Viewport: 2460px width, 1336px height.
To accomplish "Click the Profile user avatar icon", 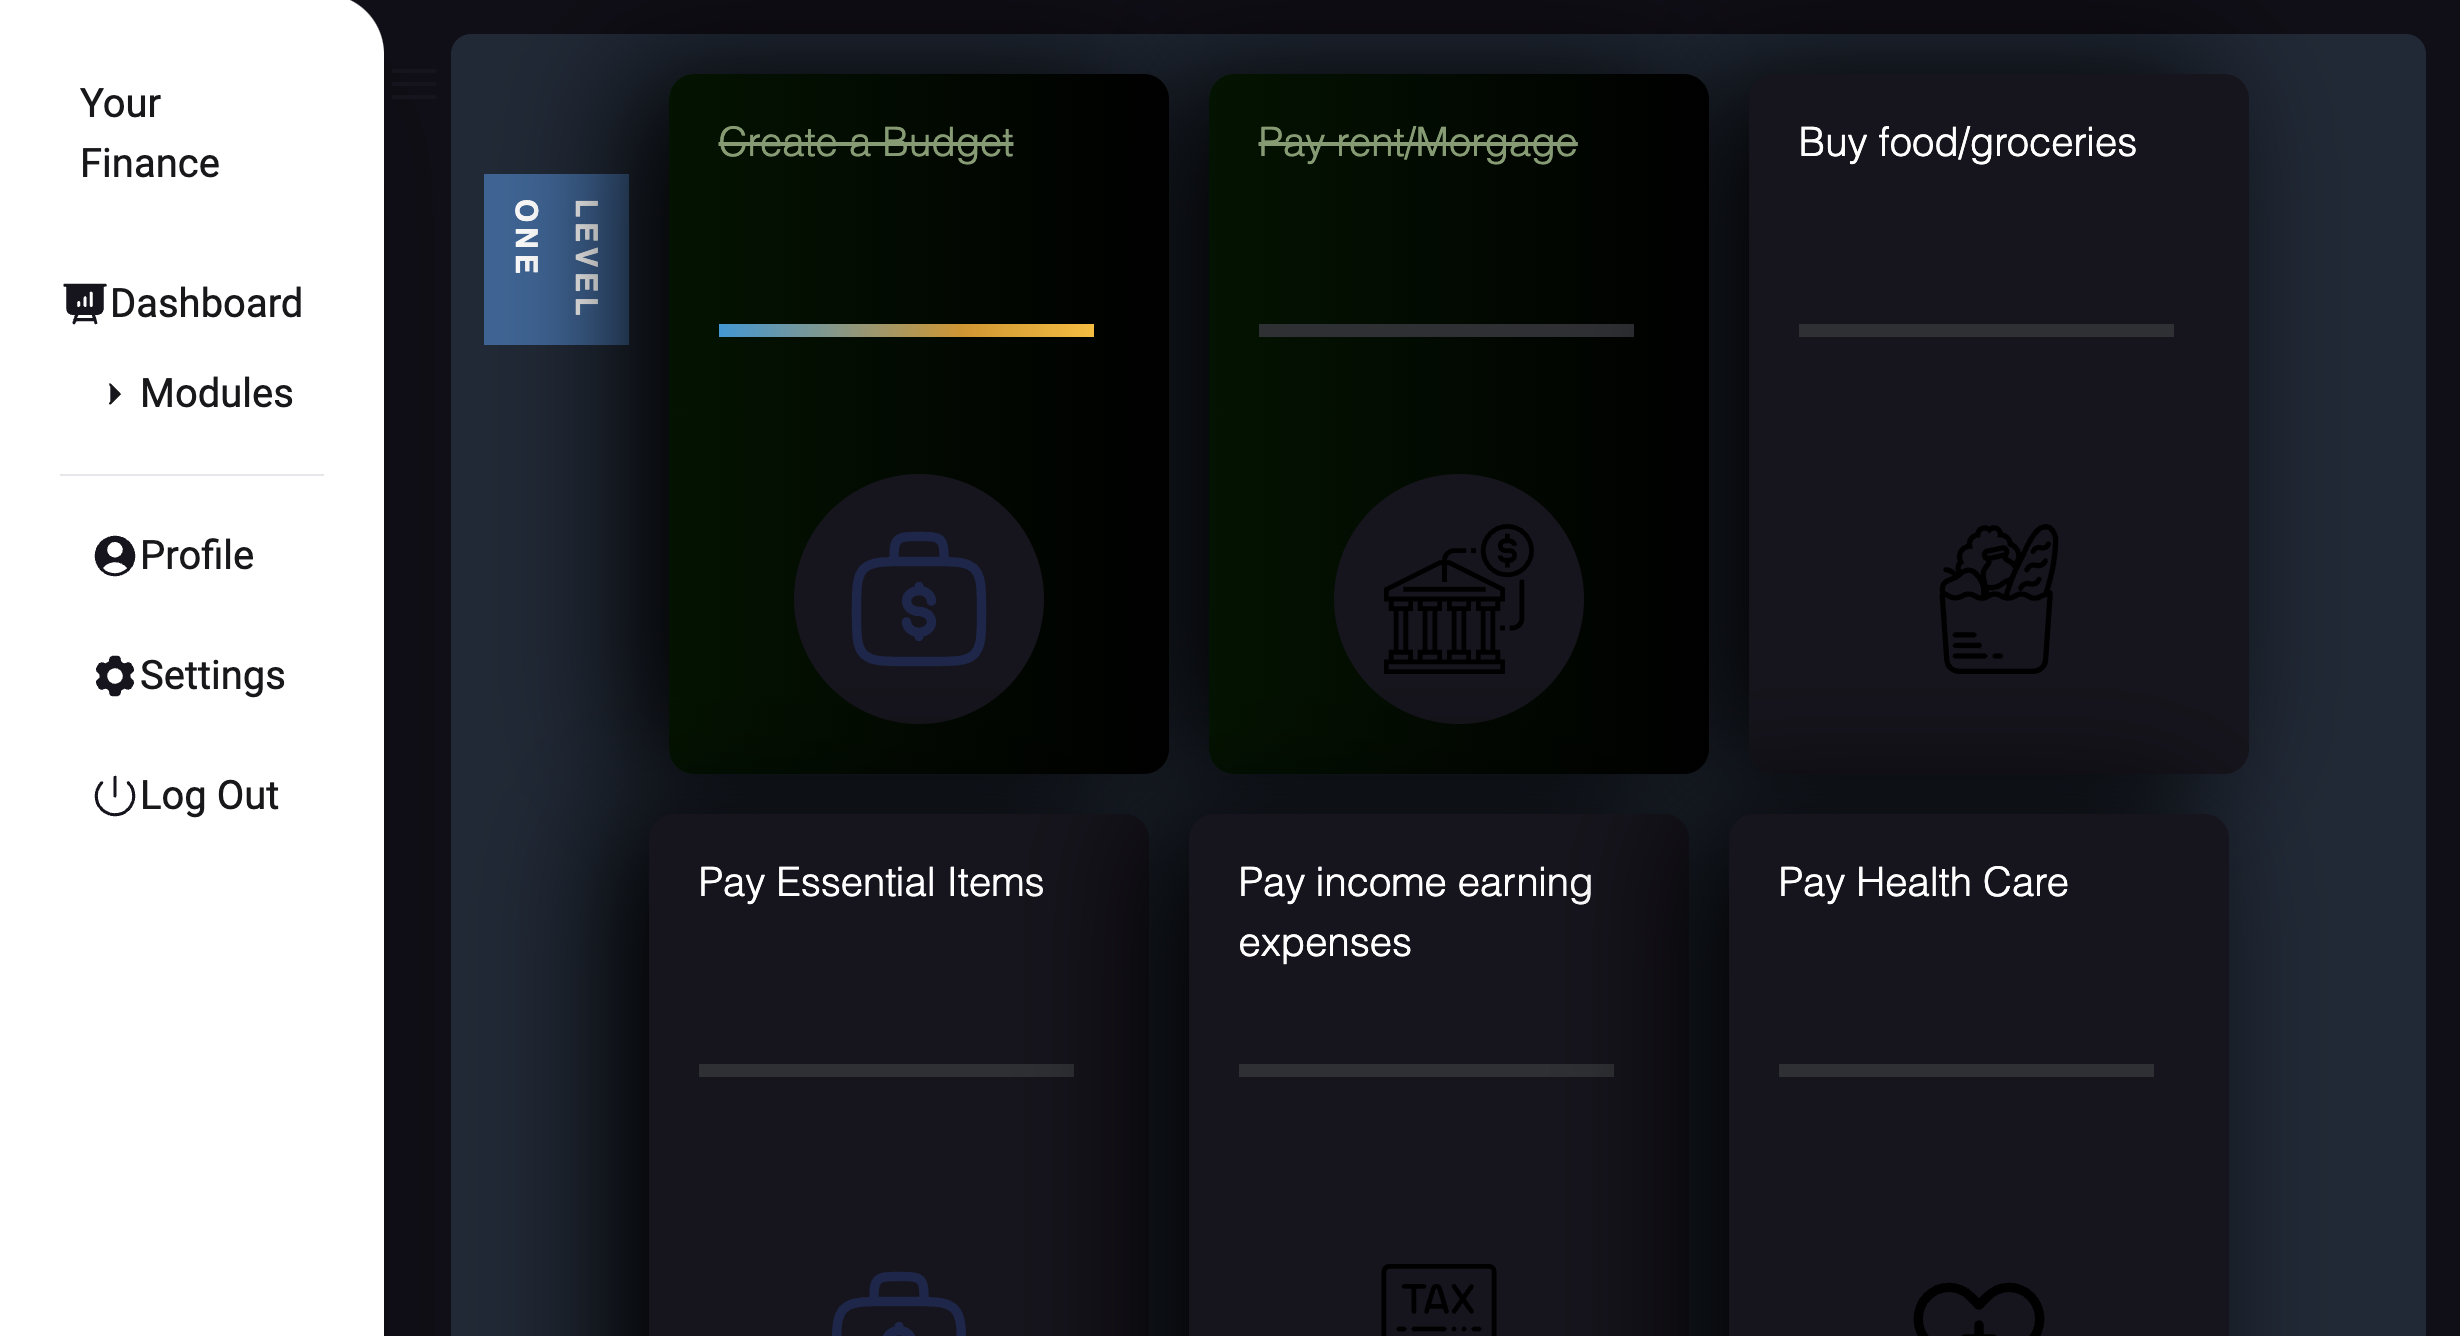I will pyautogui.click(x=114, y=556).
